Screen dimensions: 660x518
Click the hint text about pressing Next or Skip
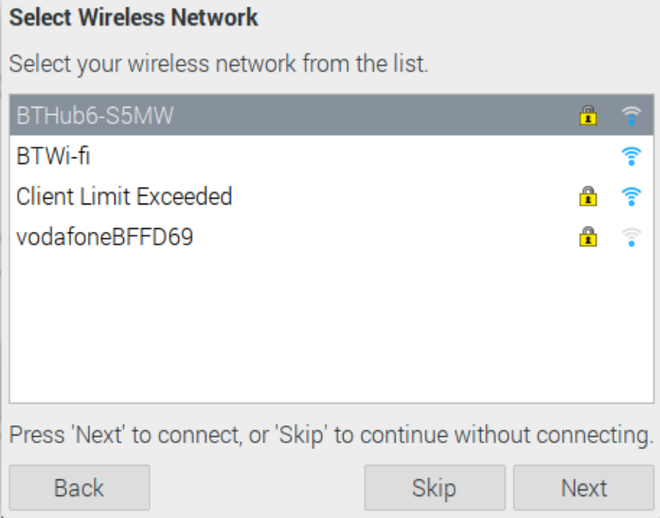click(330, 436)
